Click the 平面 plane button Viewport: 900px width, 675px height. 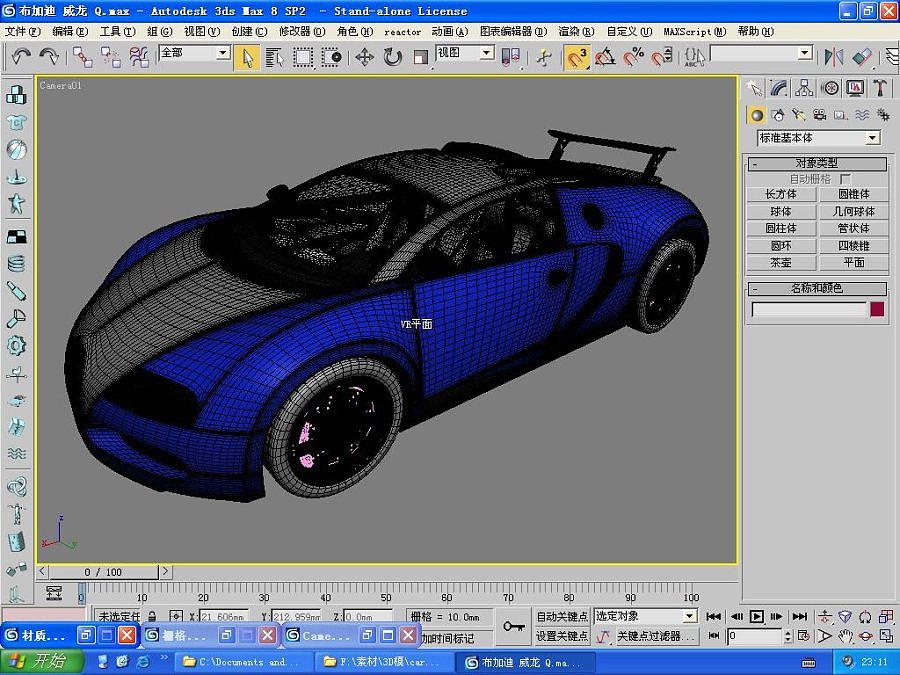854,262
